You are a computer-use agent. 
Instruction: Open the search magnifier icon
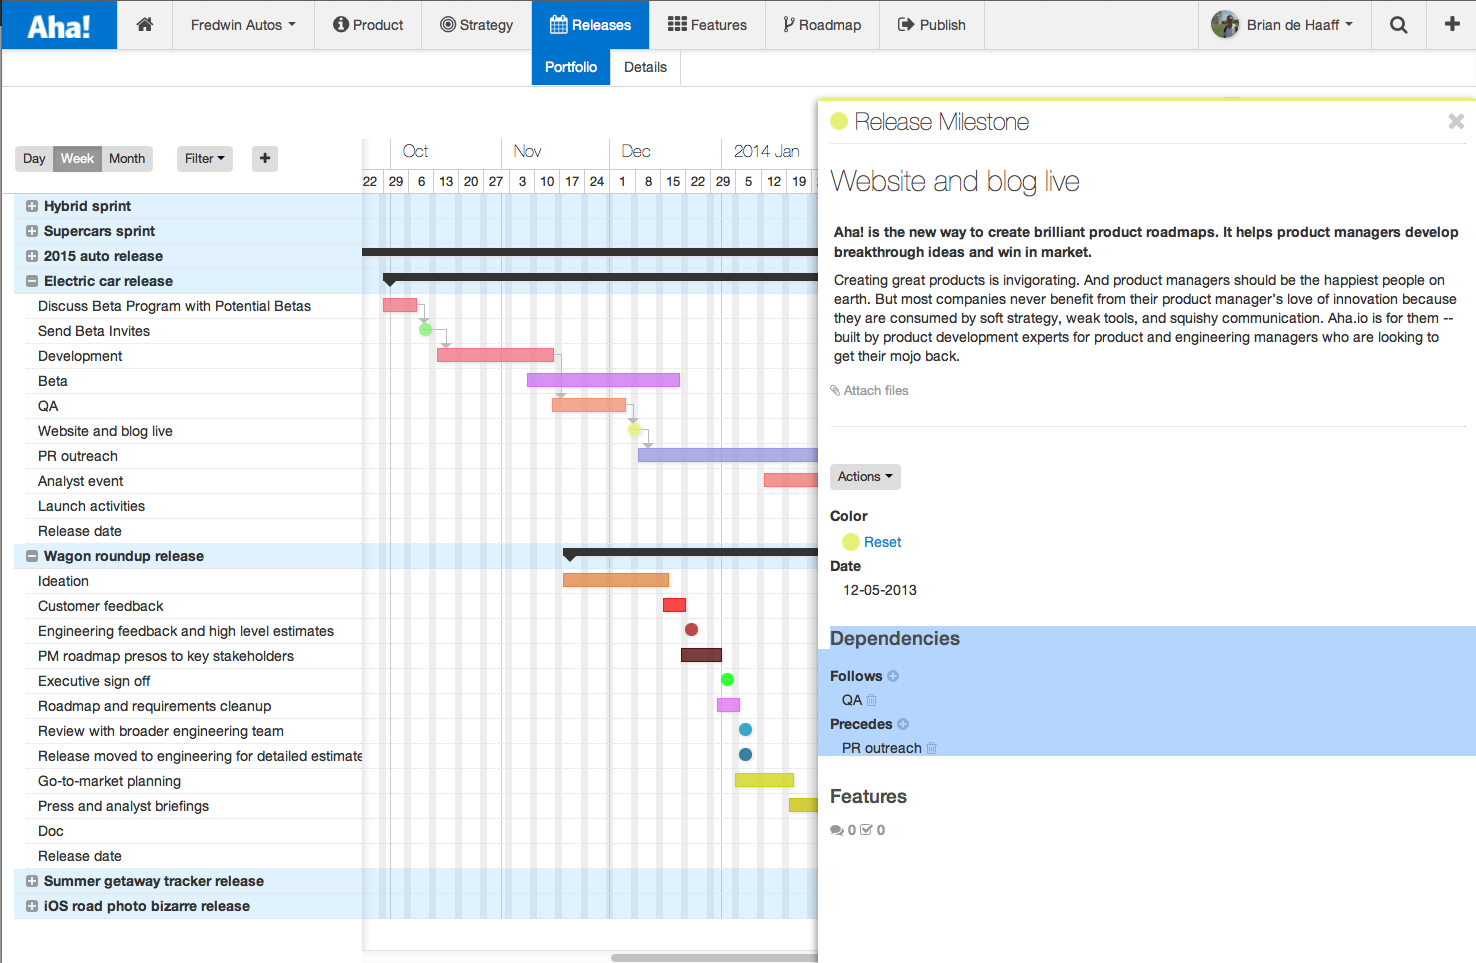[x=1399, y=25]
